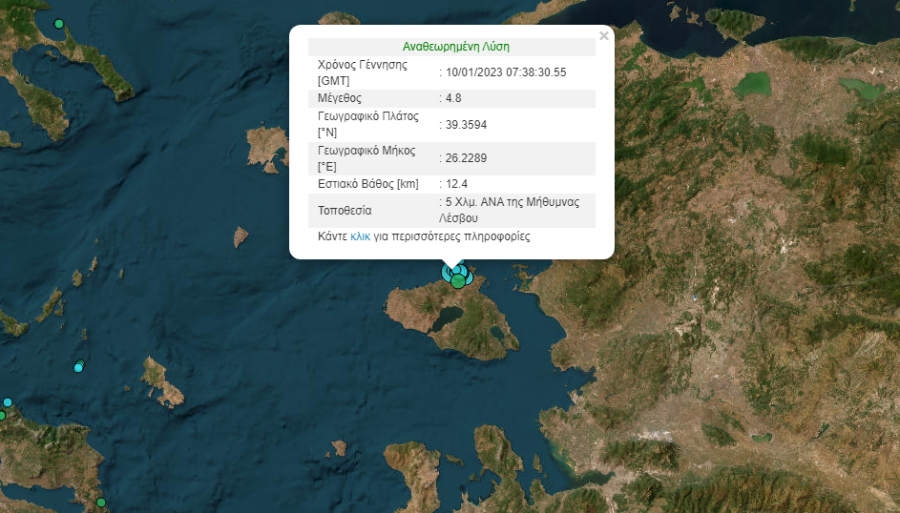
Task: Select the green marker at southeastern Evia tip
Action: click(x=101, y=503)
